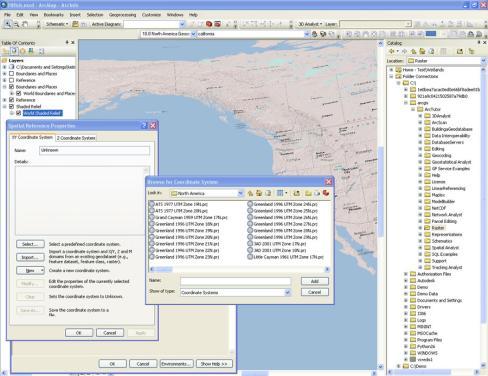
Task: Switch to the Z Coordinate System tab
Action: tap(76, 138)
